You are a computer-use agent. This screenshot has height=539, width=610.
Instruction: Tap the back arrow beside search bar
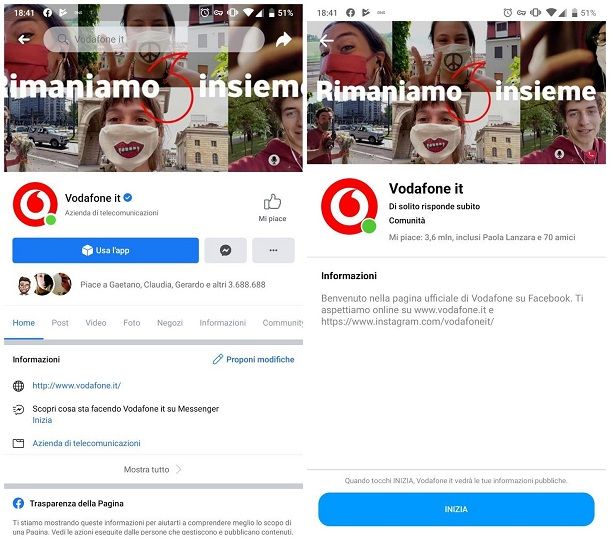coord(24,39)
